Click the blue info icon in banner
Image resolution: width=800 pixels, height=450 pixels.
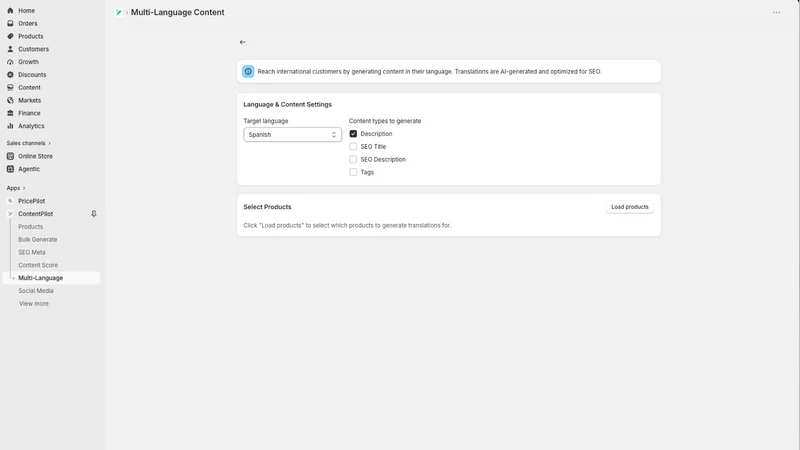(x=248, y=71)
